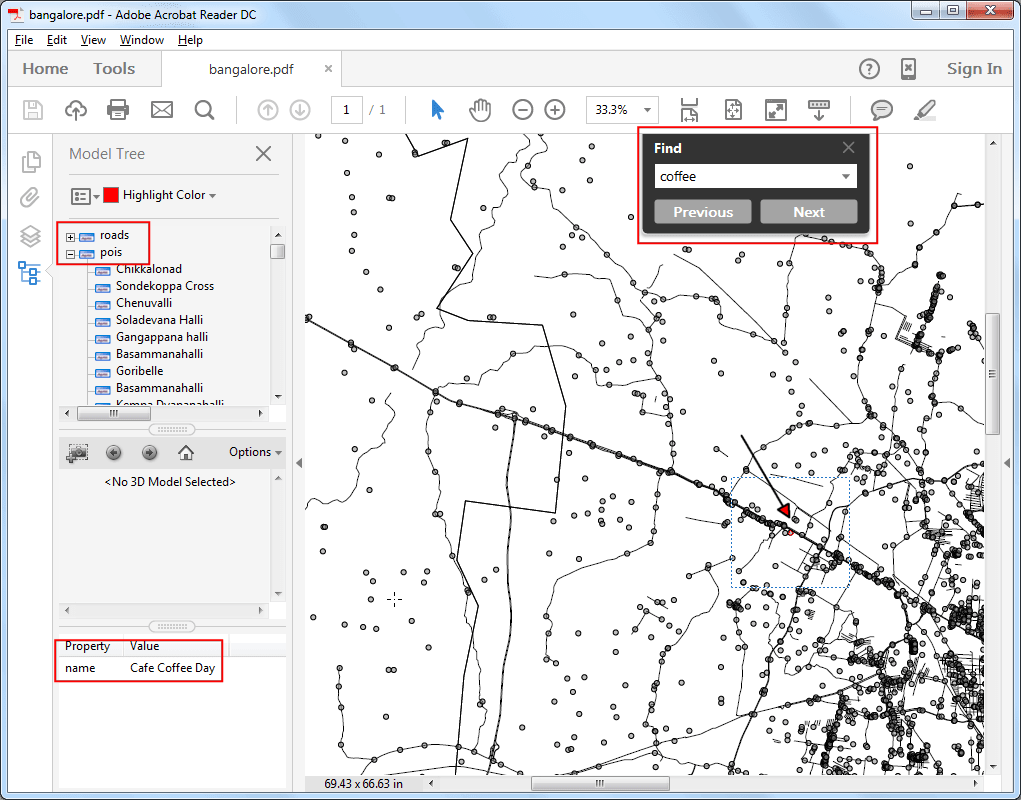
Task: Collapse the pois node in Model Tree
Action: tap(69, 253)
